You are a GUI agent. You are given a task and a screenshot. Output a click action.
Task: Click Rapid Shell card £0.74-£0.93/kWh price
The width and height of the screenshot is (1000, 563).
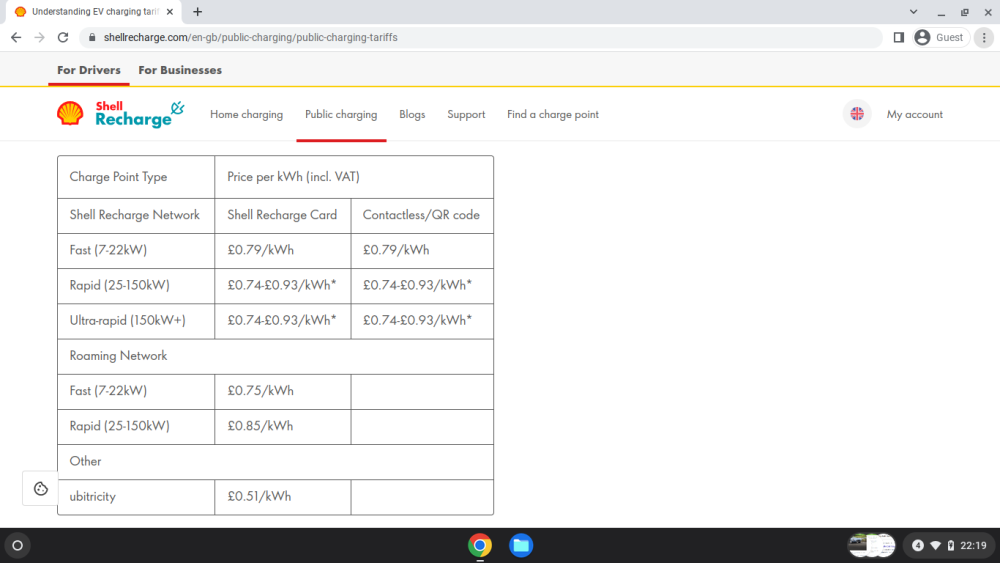[281, 285]
